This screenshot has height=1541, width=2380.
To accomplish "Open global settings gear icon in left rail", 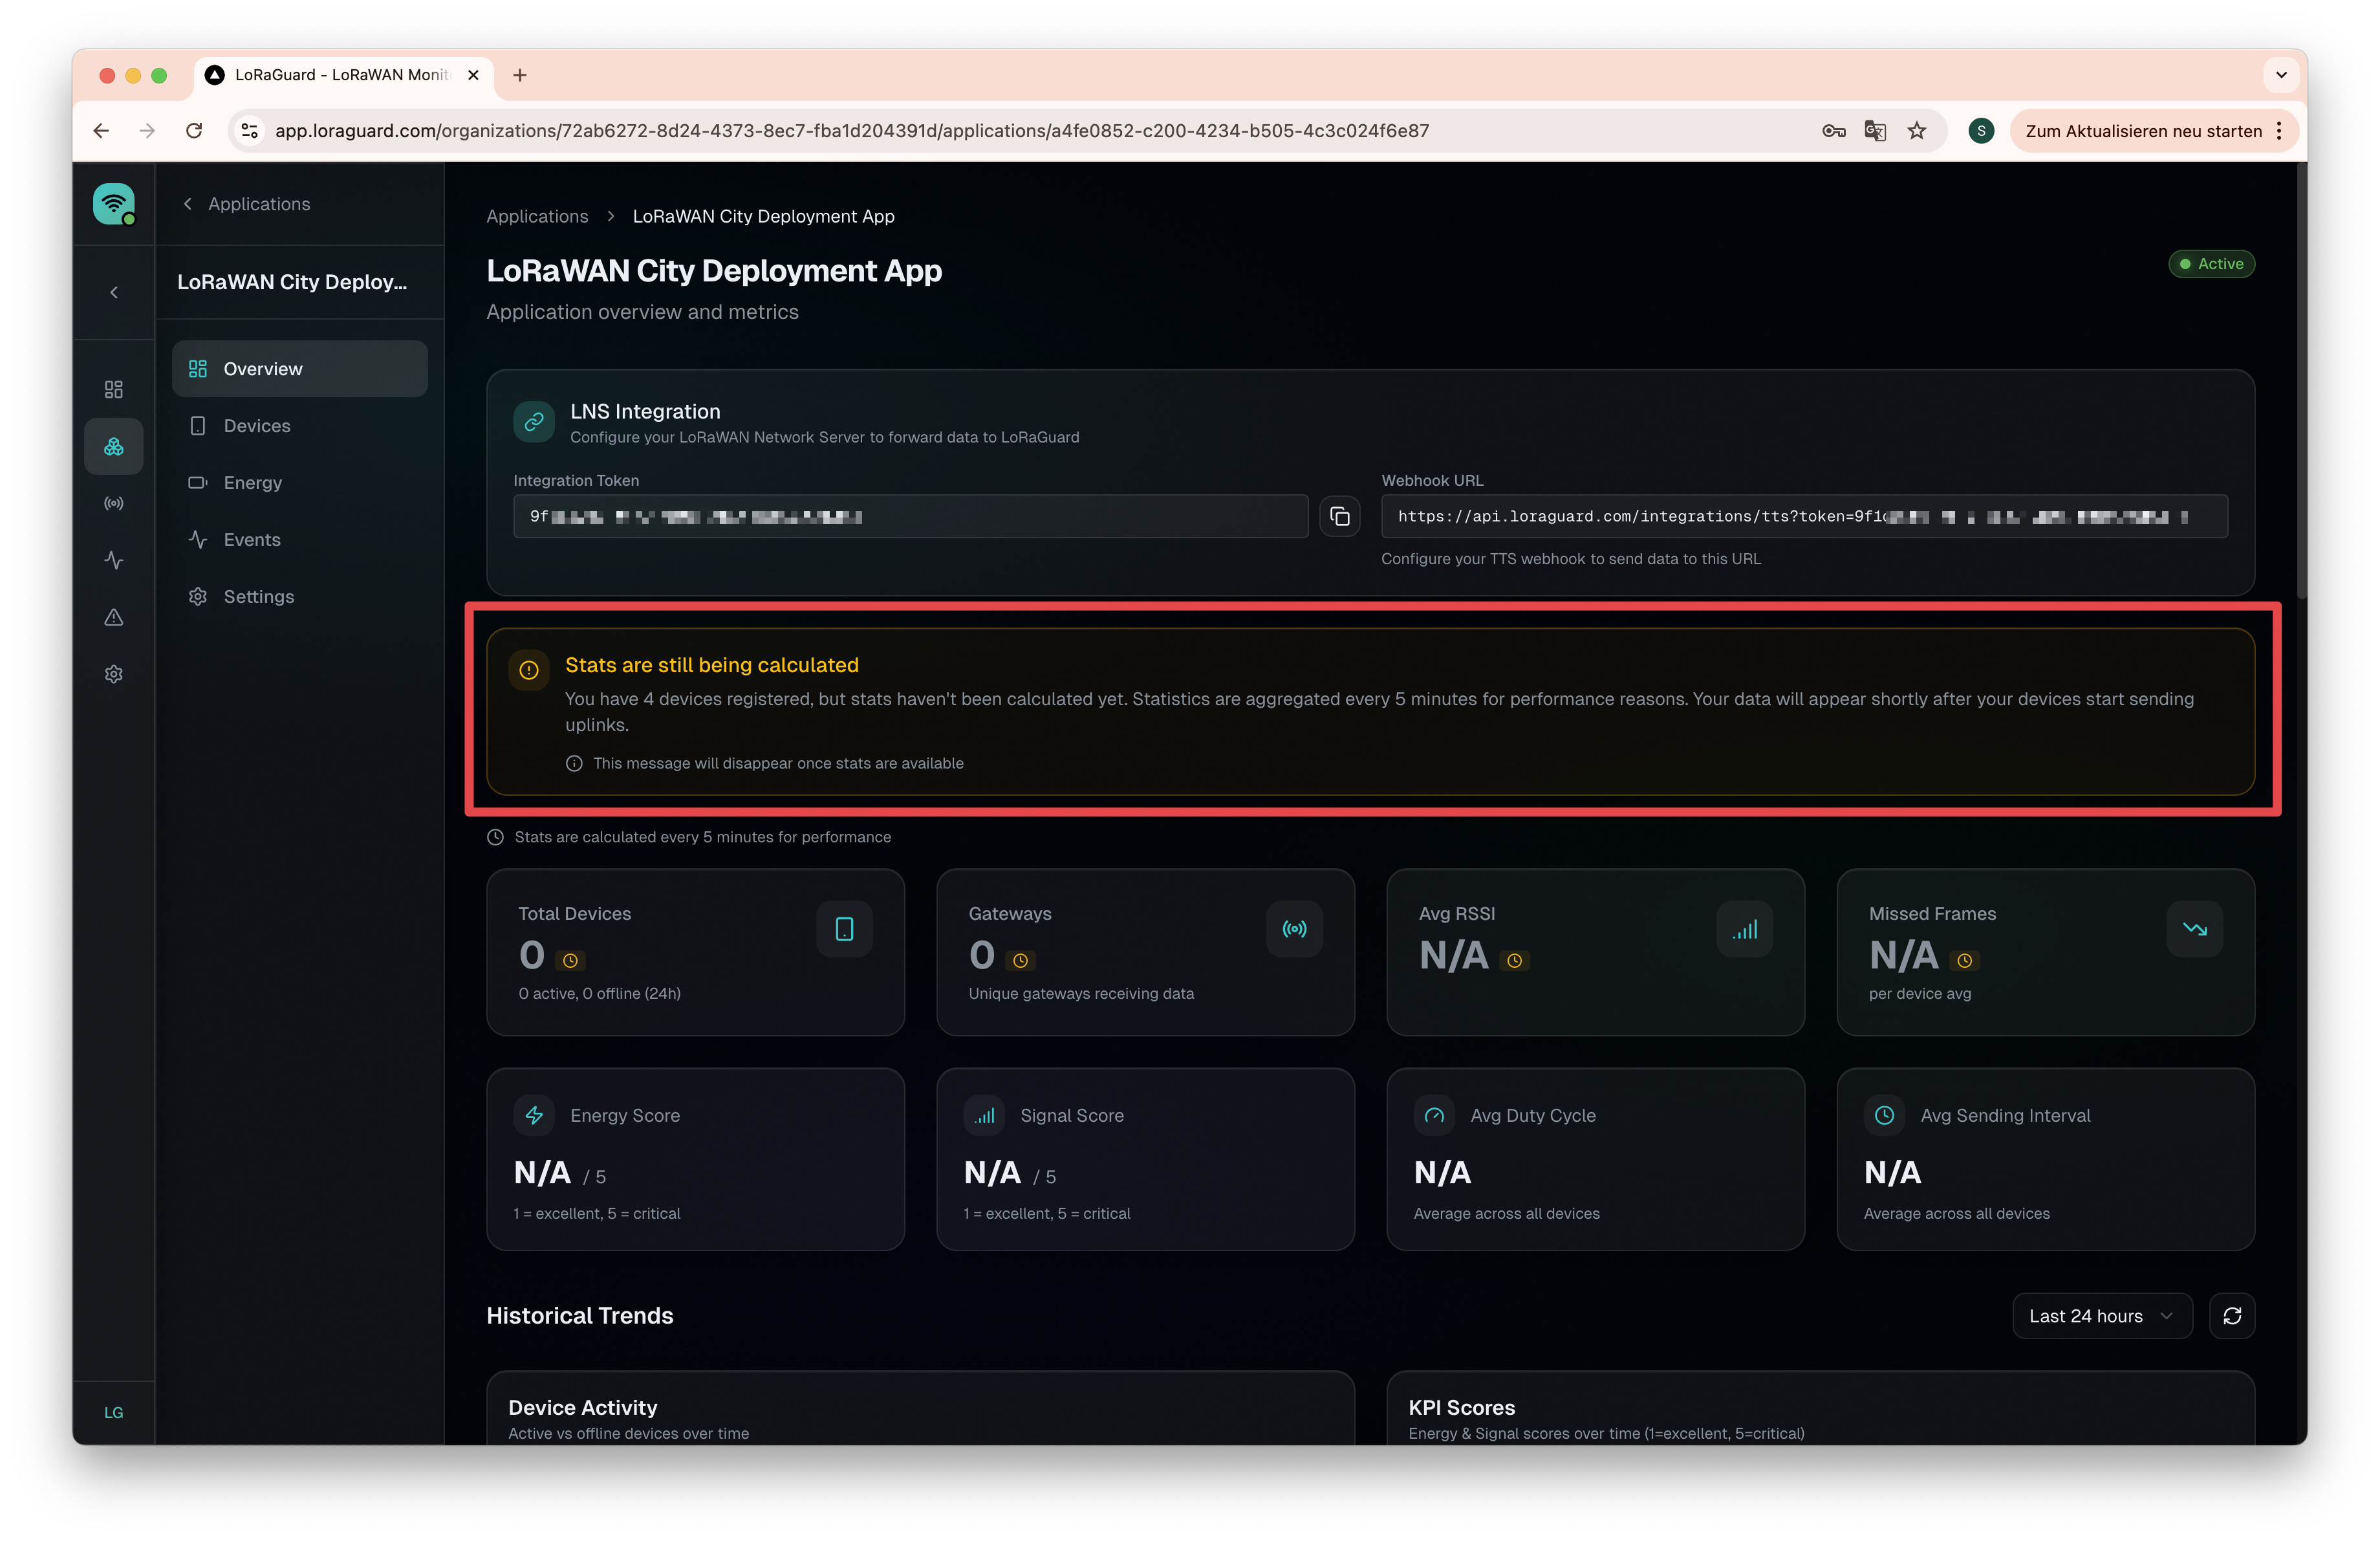I will pos(114,674).
